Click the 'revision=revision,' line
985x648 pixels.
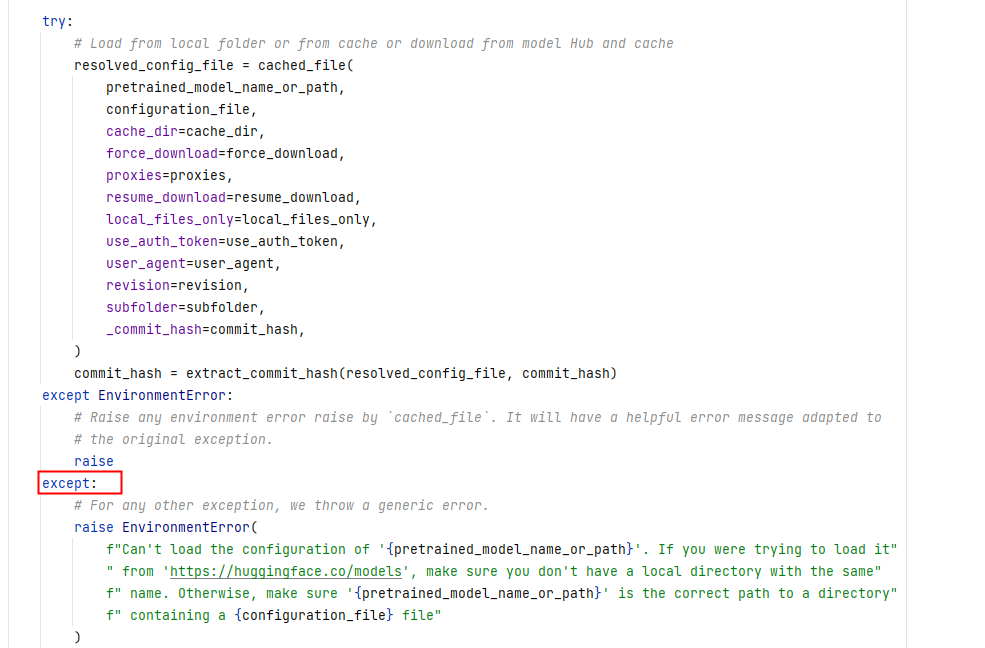[177, 285]
